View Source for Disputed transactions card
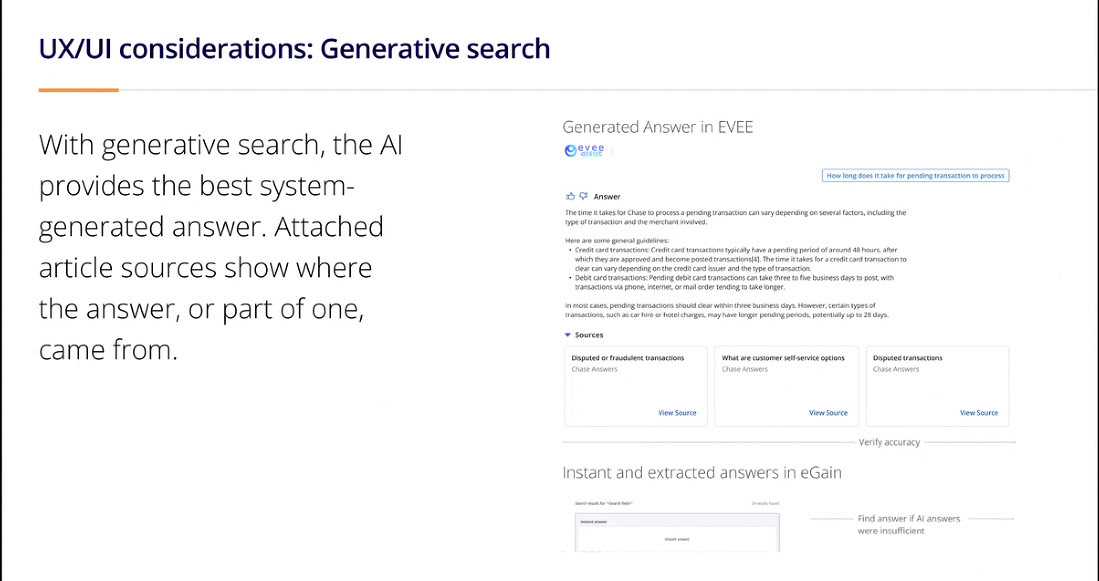Image resolution: width=1099 pixels, height=581 pixels. pyautogui.click(x=978, y=413)
